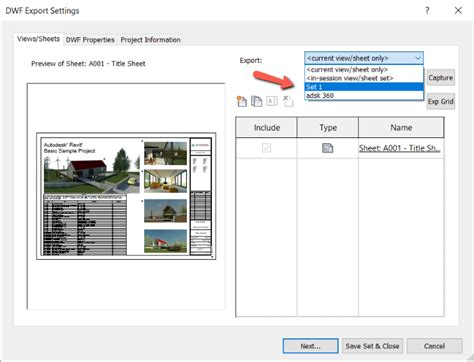Expand the Export dropdown arrow

tap(418, 58)
